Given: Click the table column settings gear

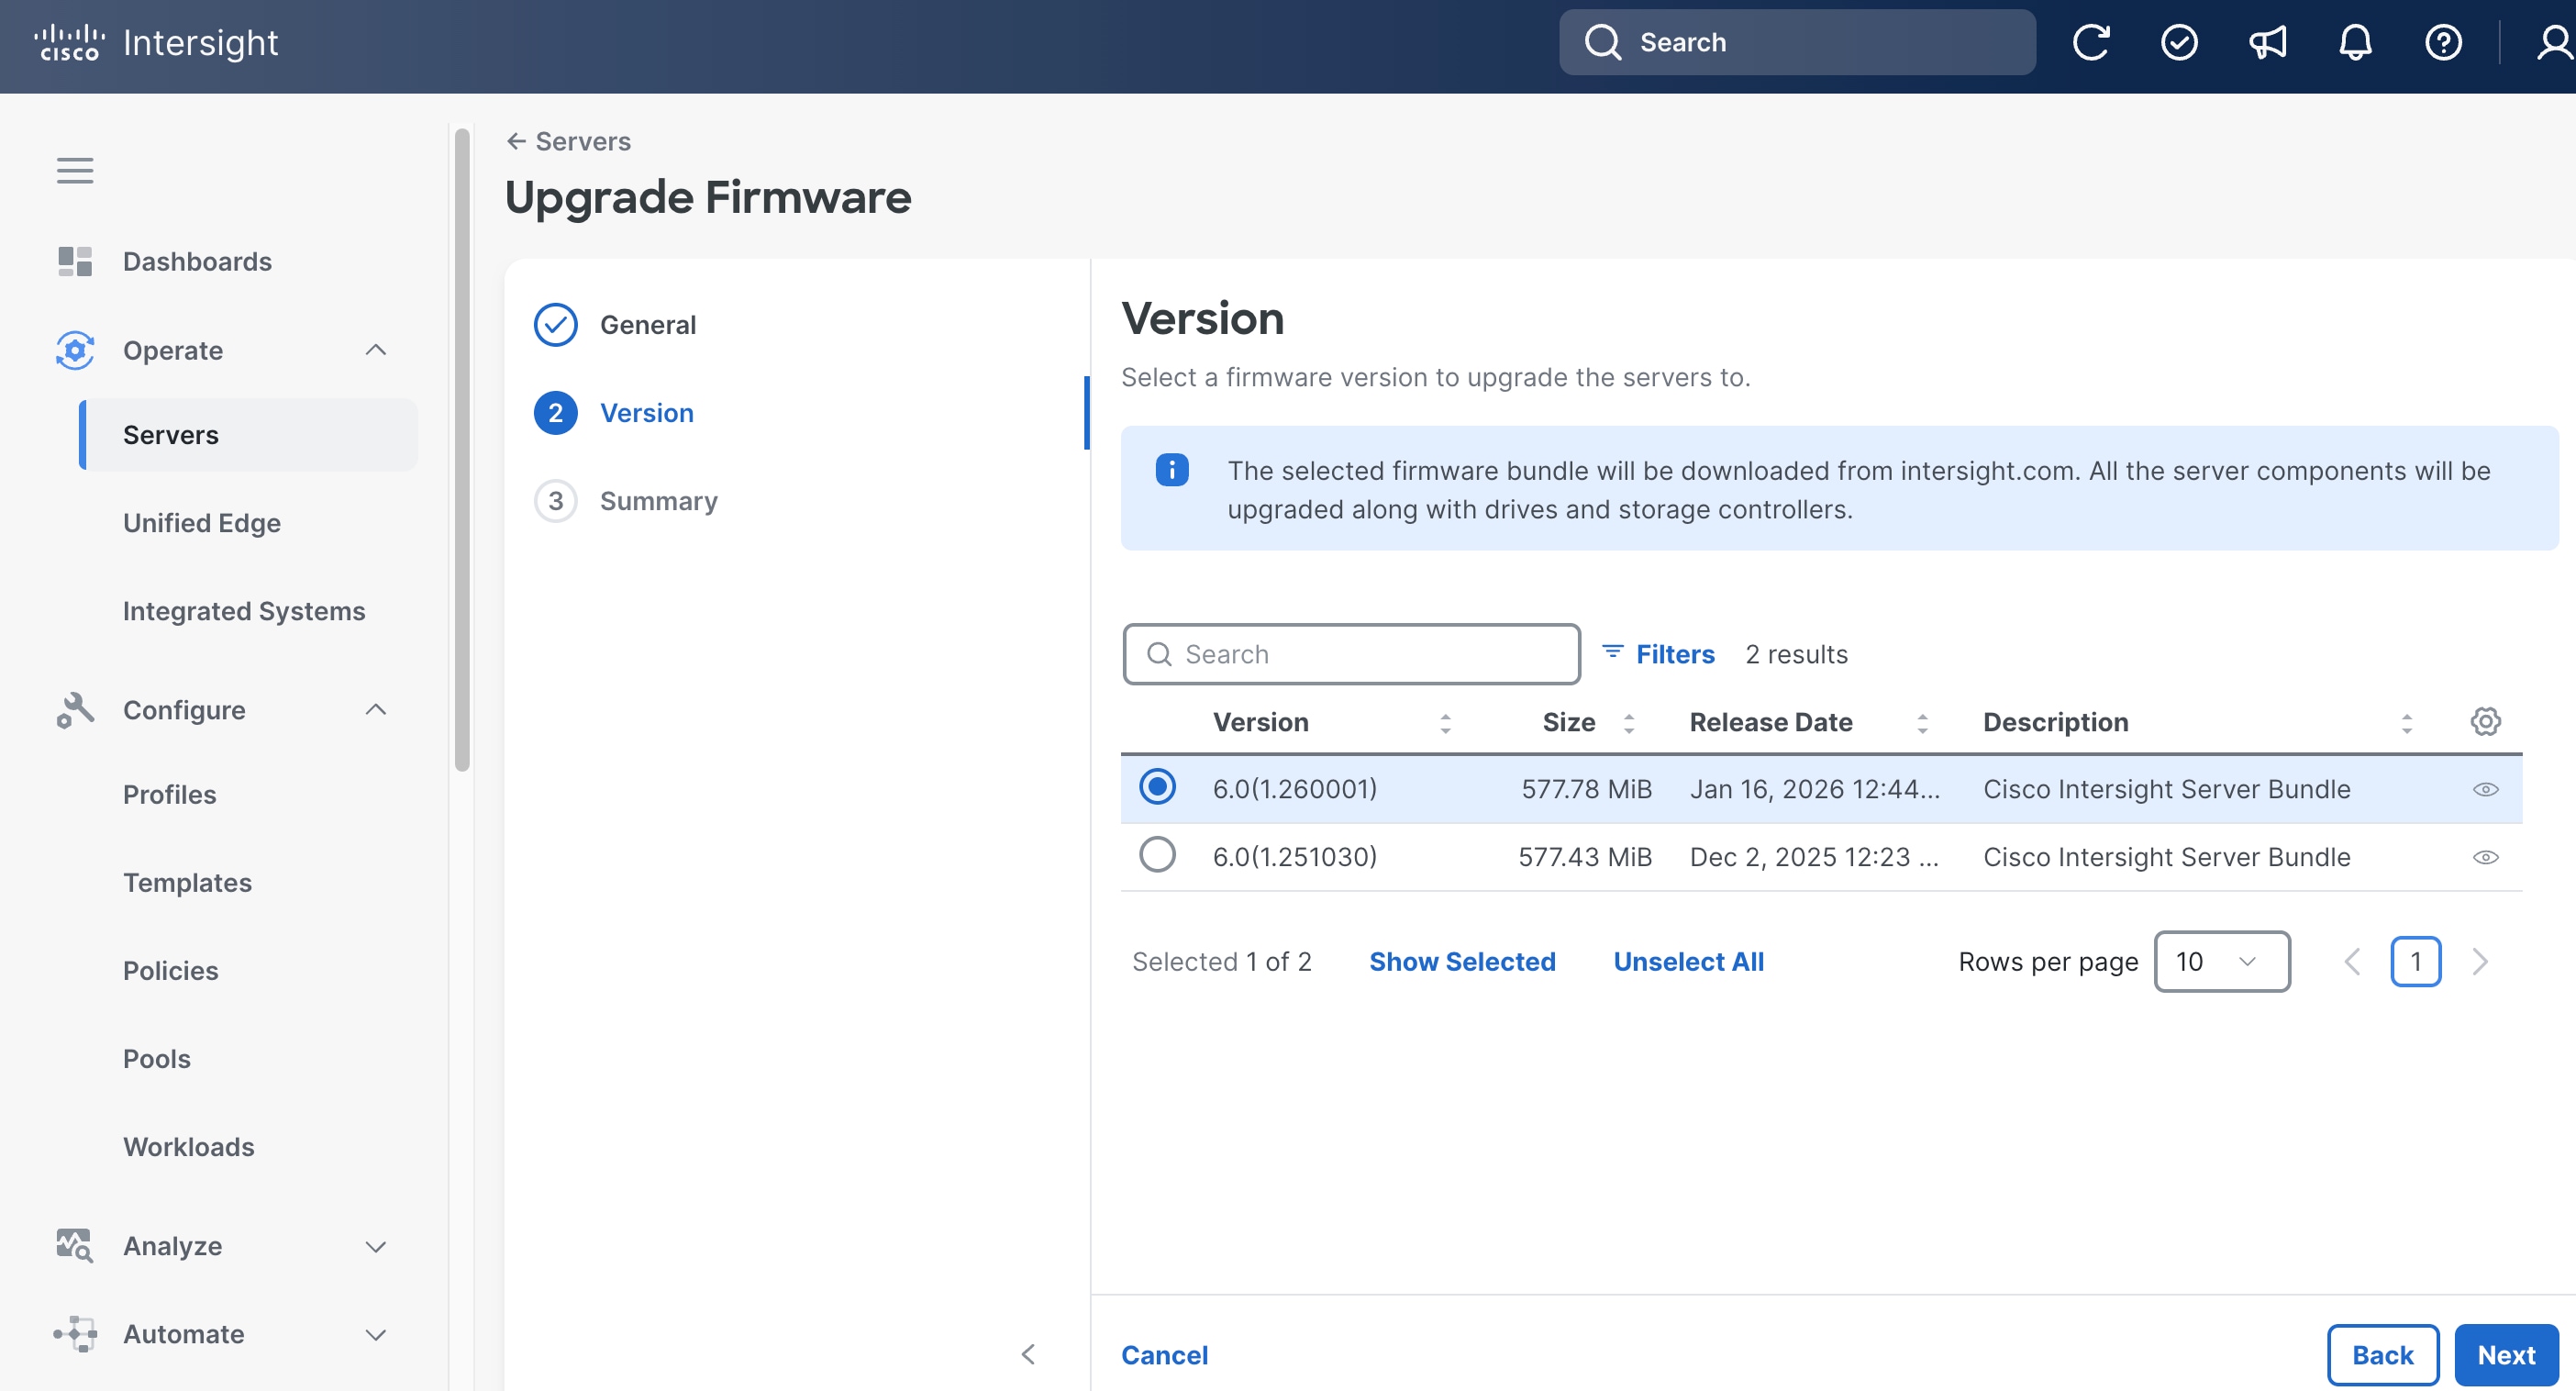Looking at the screenshot, I should point(2485,722).
